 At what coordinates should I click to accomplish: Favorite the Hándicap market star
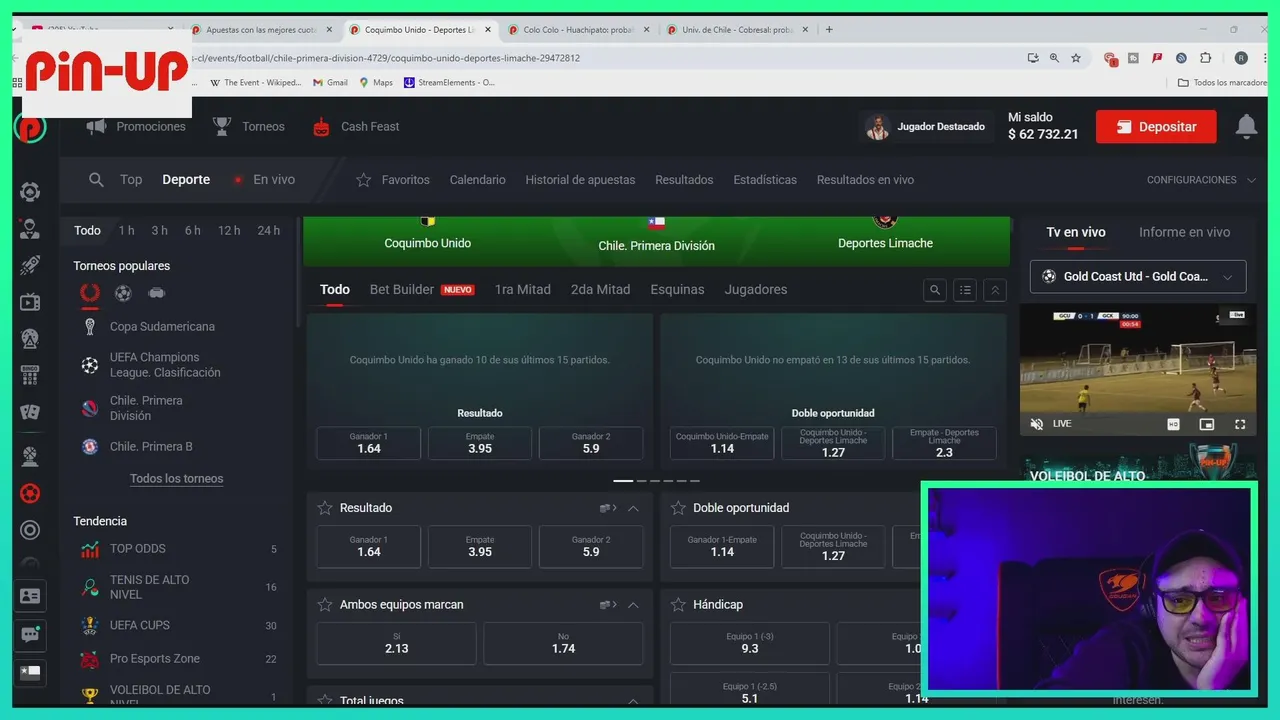[x=678, y=605]
